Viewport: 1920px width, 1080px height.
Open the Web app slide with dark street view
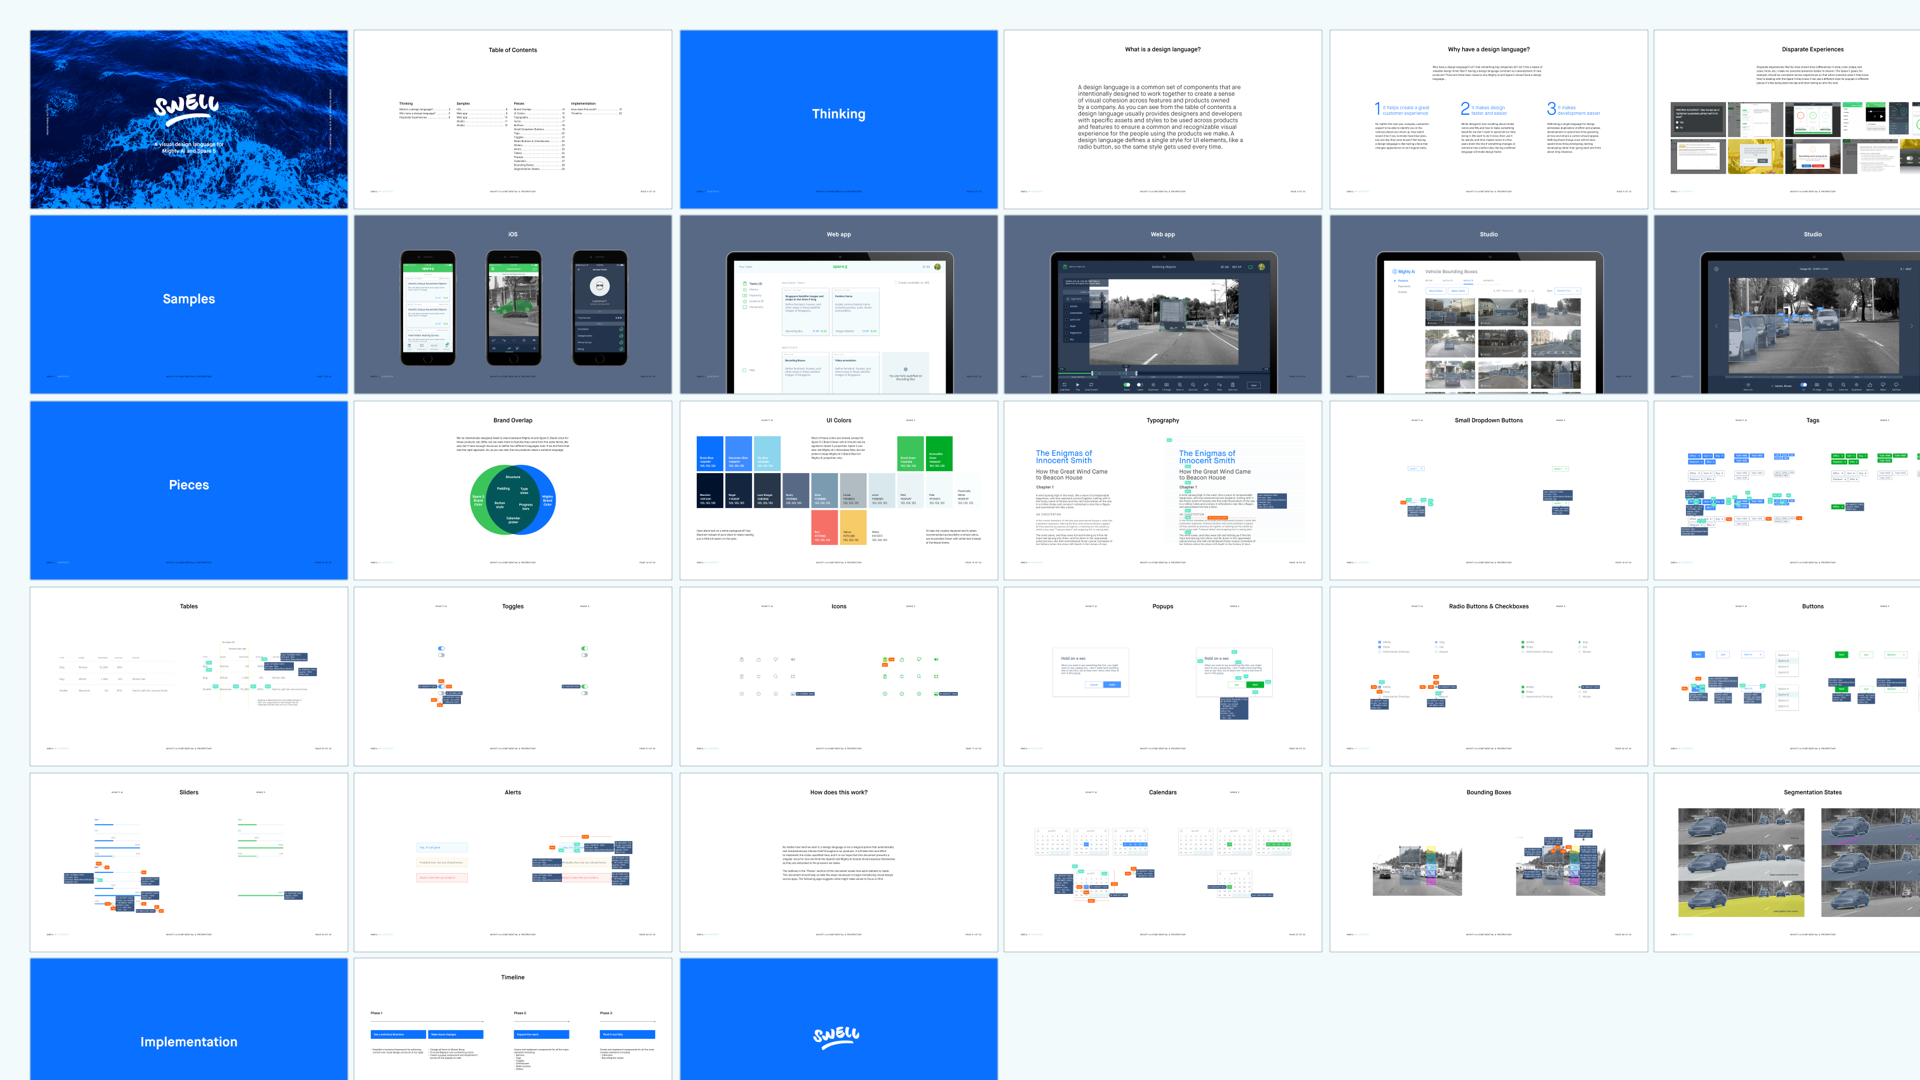point(1163,304)
